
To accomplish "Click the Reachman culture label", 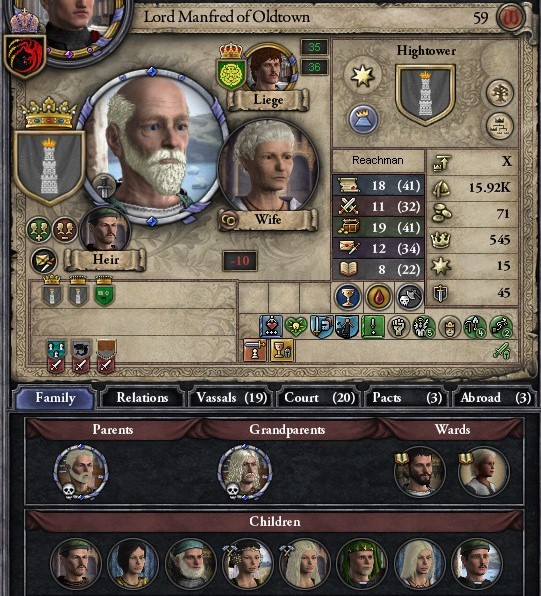I will point(378,160).
